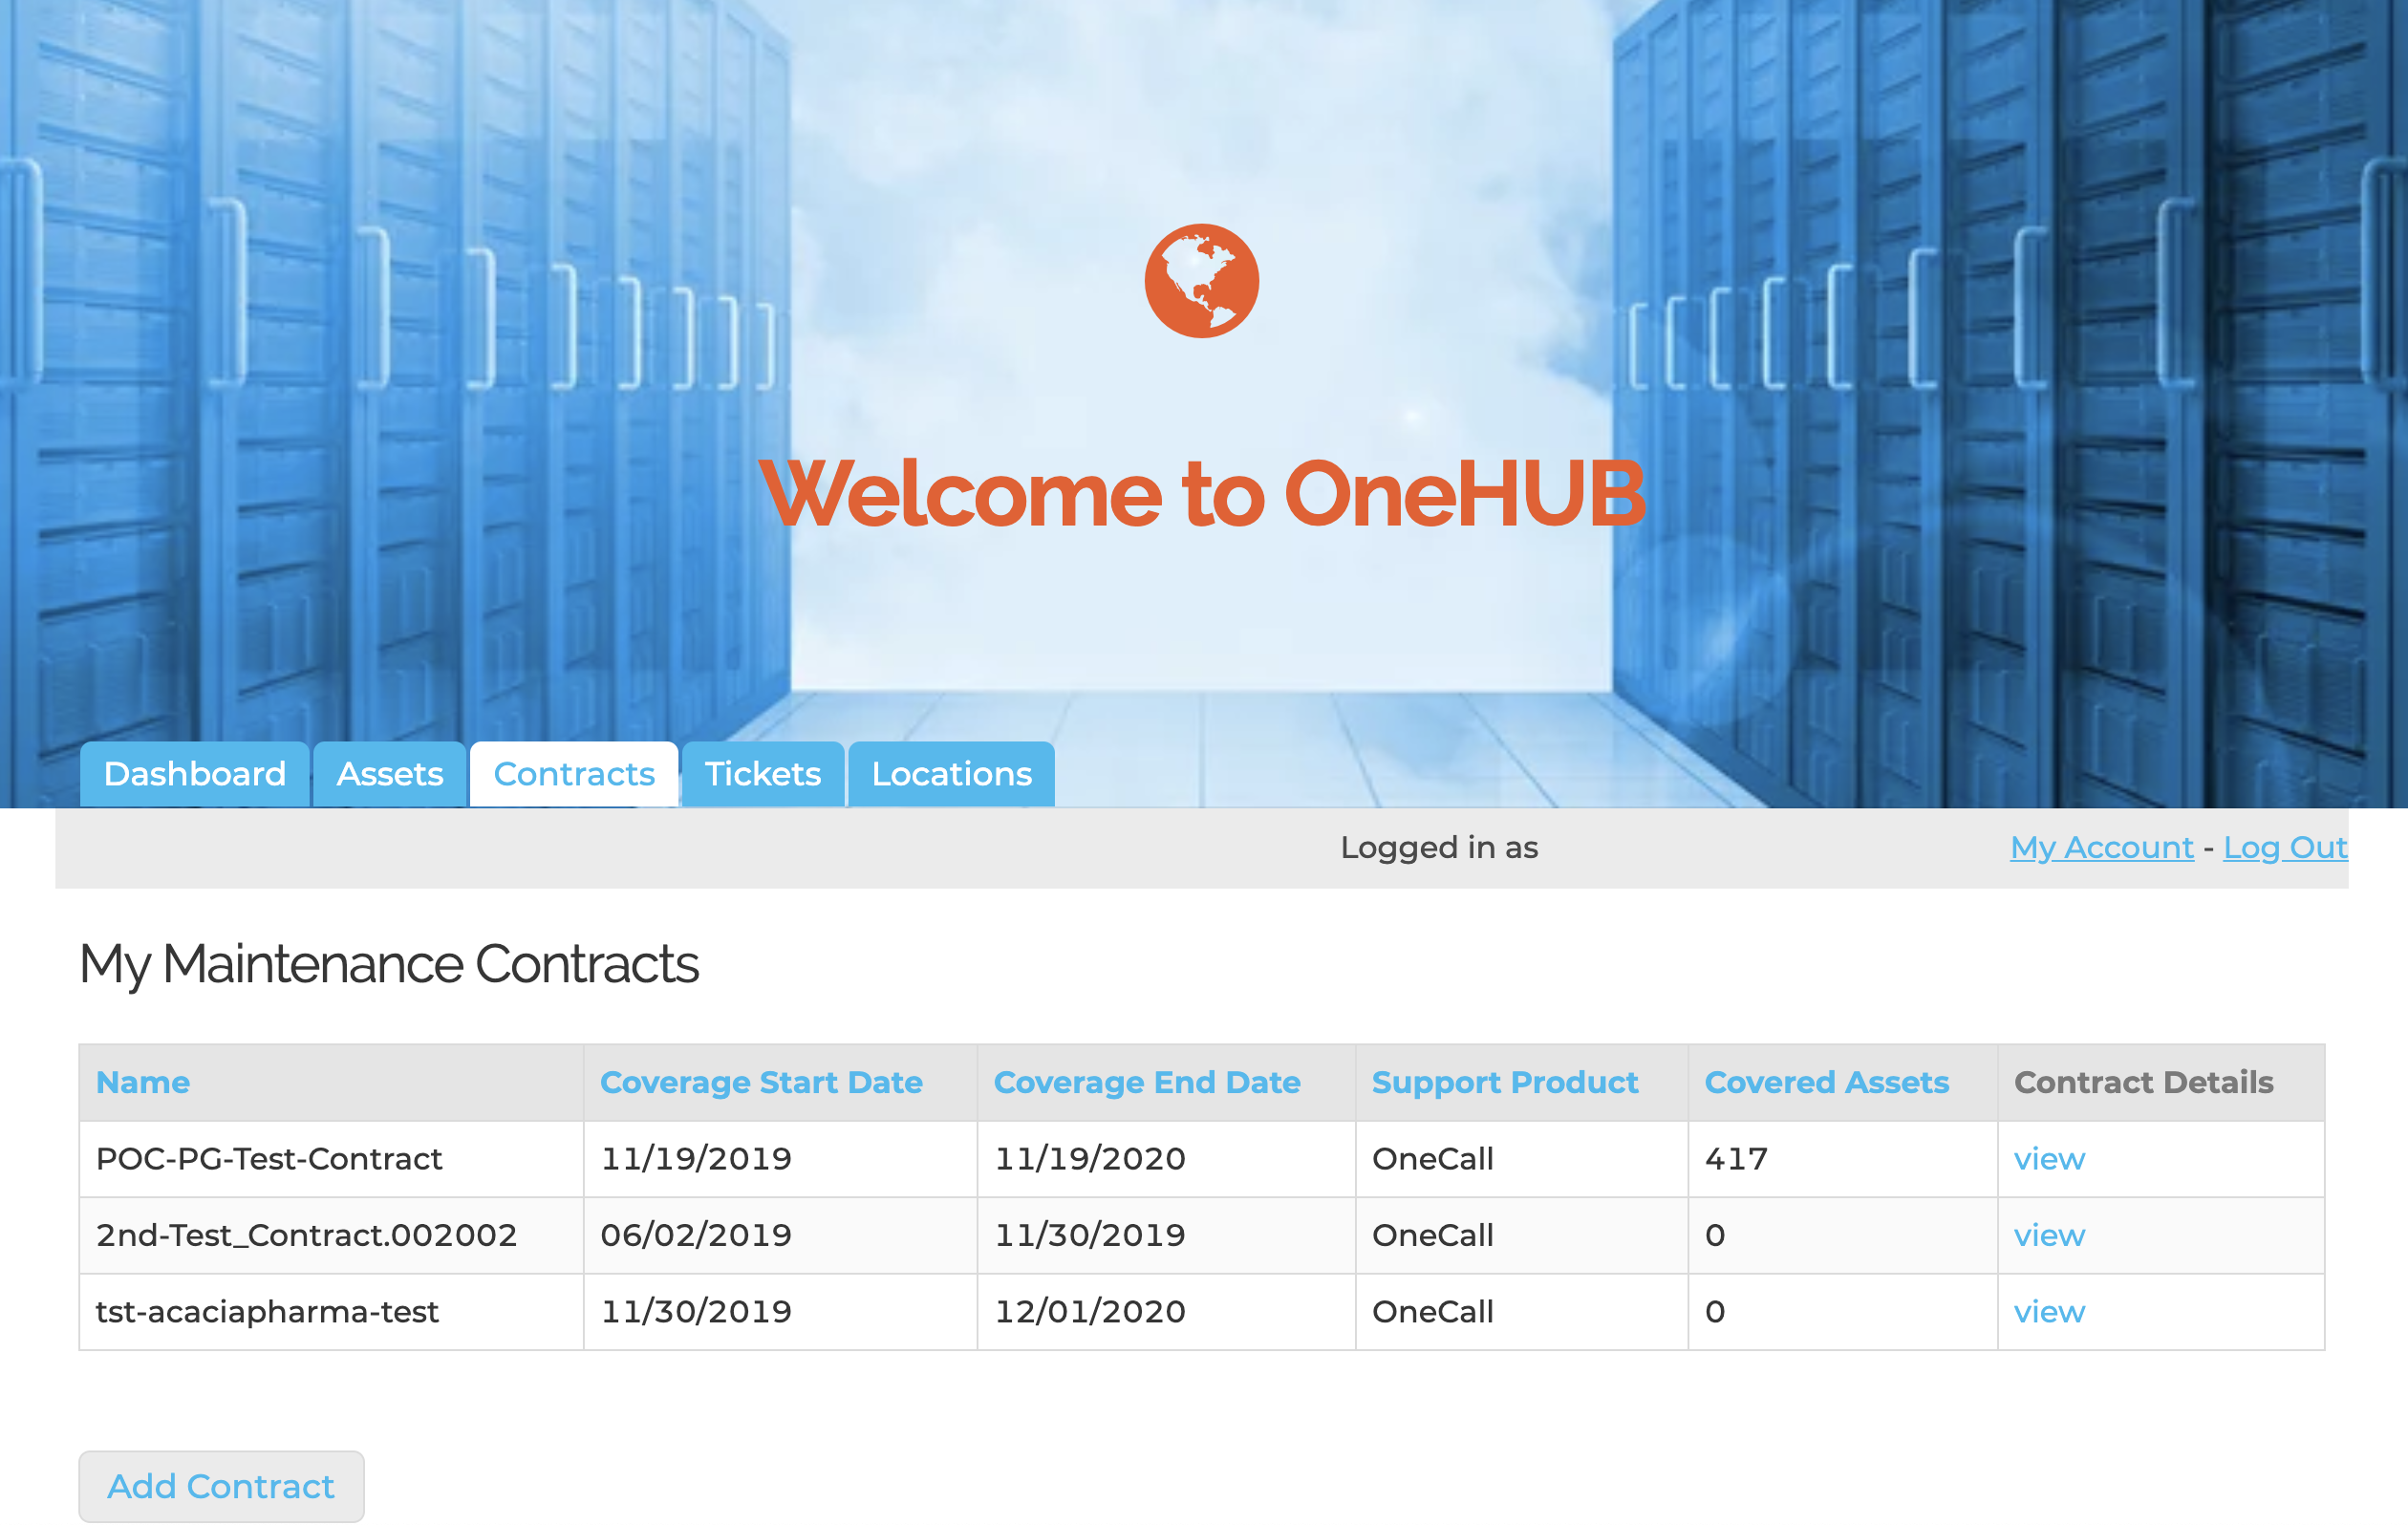Sort contracts by Name column

coord(143,1082)
